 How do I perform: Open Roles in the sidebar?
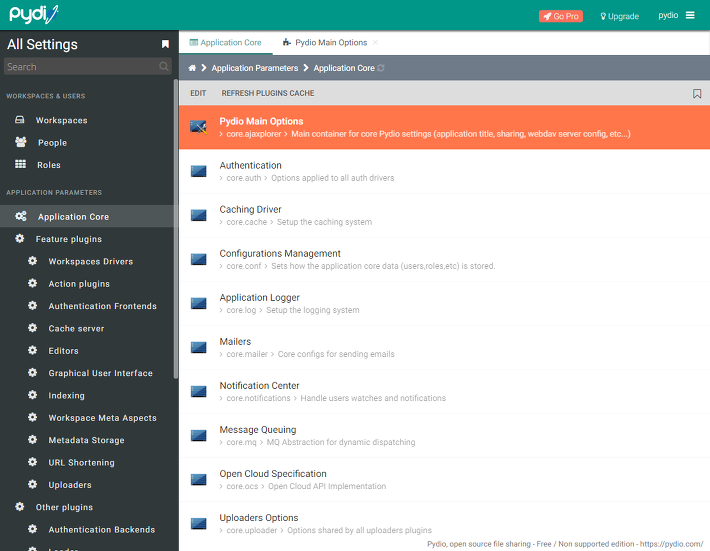coord(49,165)
